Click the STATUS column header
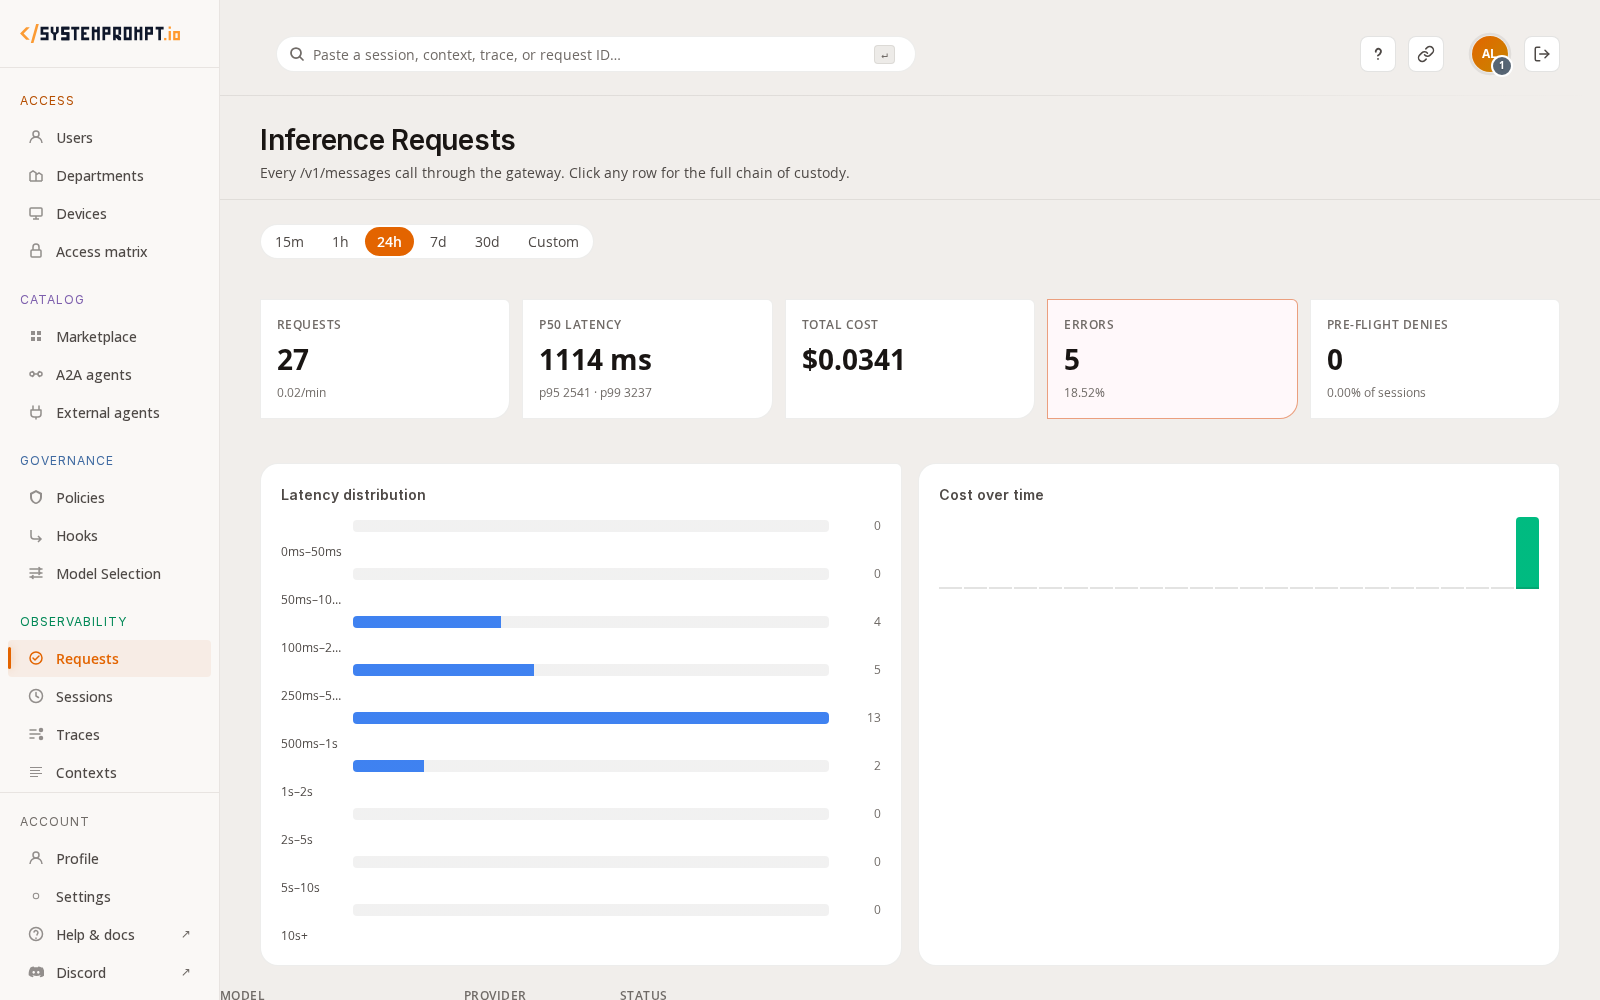This screenshot has height=1000, width=1600. pos(643,995)
